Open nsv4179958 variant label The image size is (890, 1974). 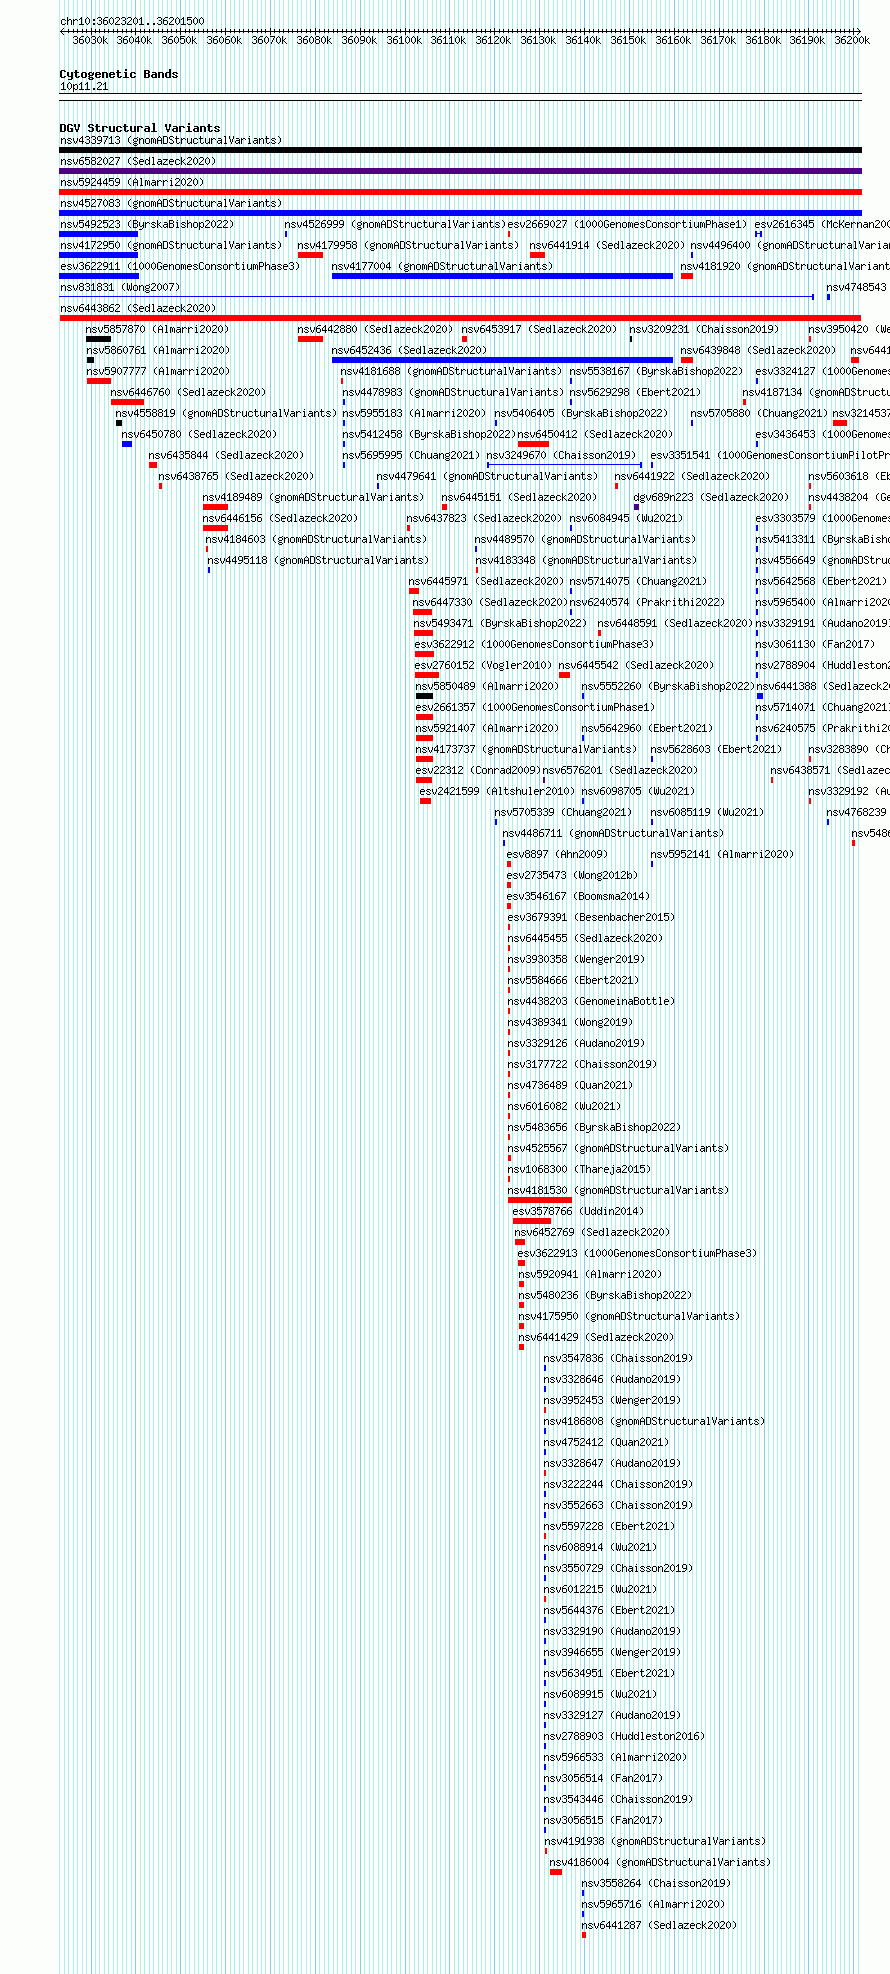[408, 245]
